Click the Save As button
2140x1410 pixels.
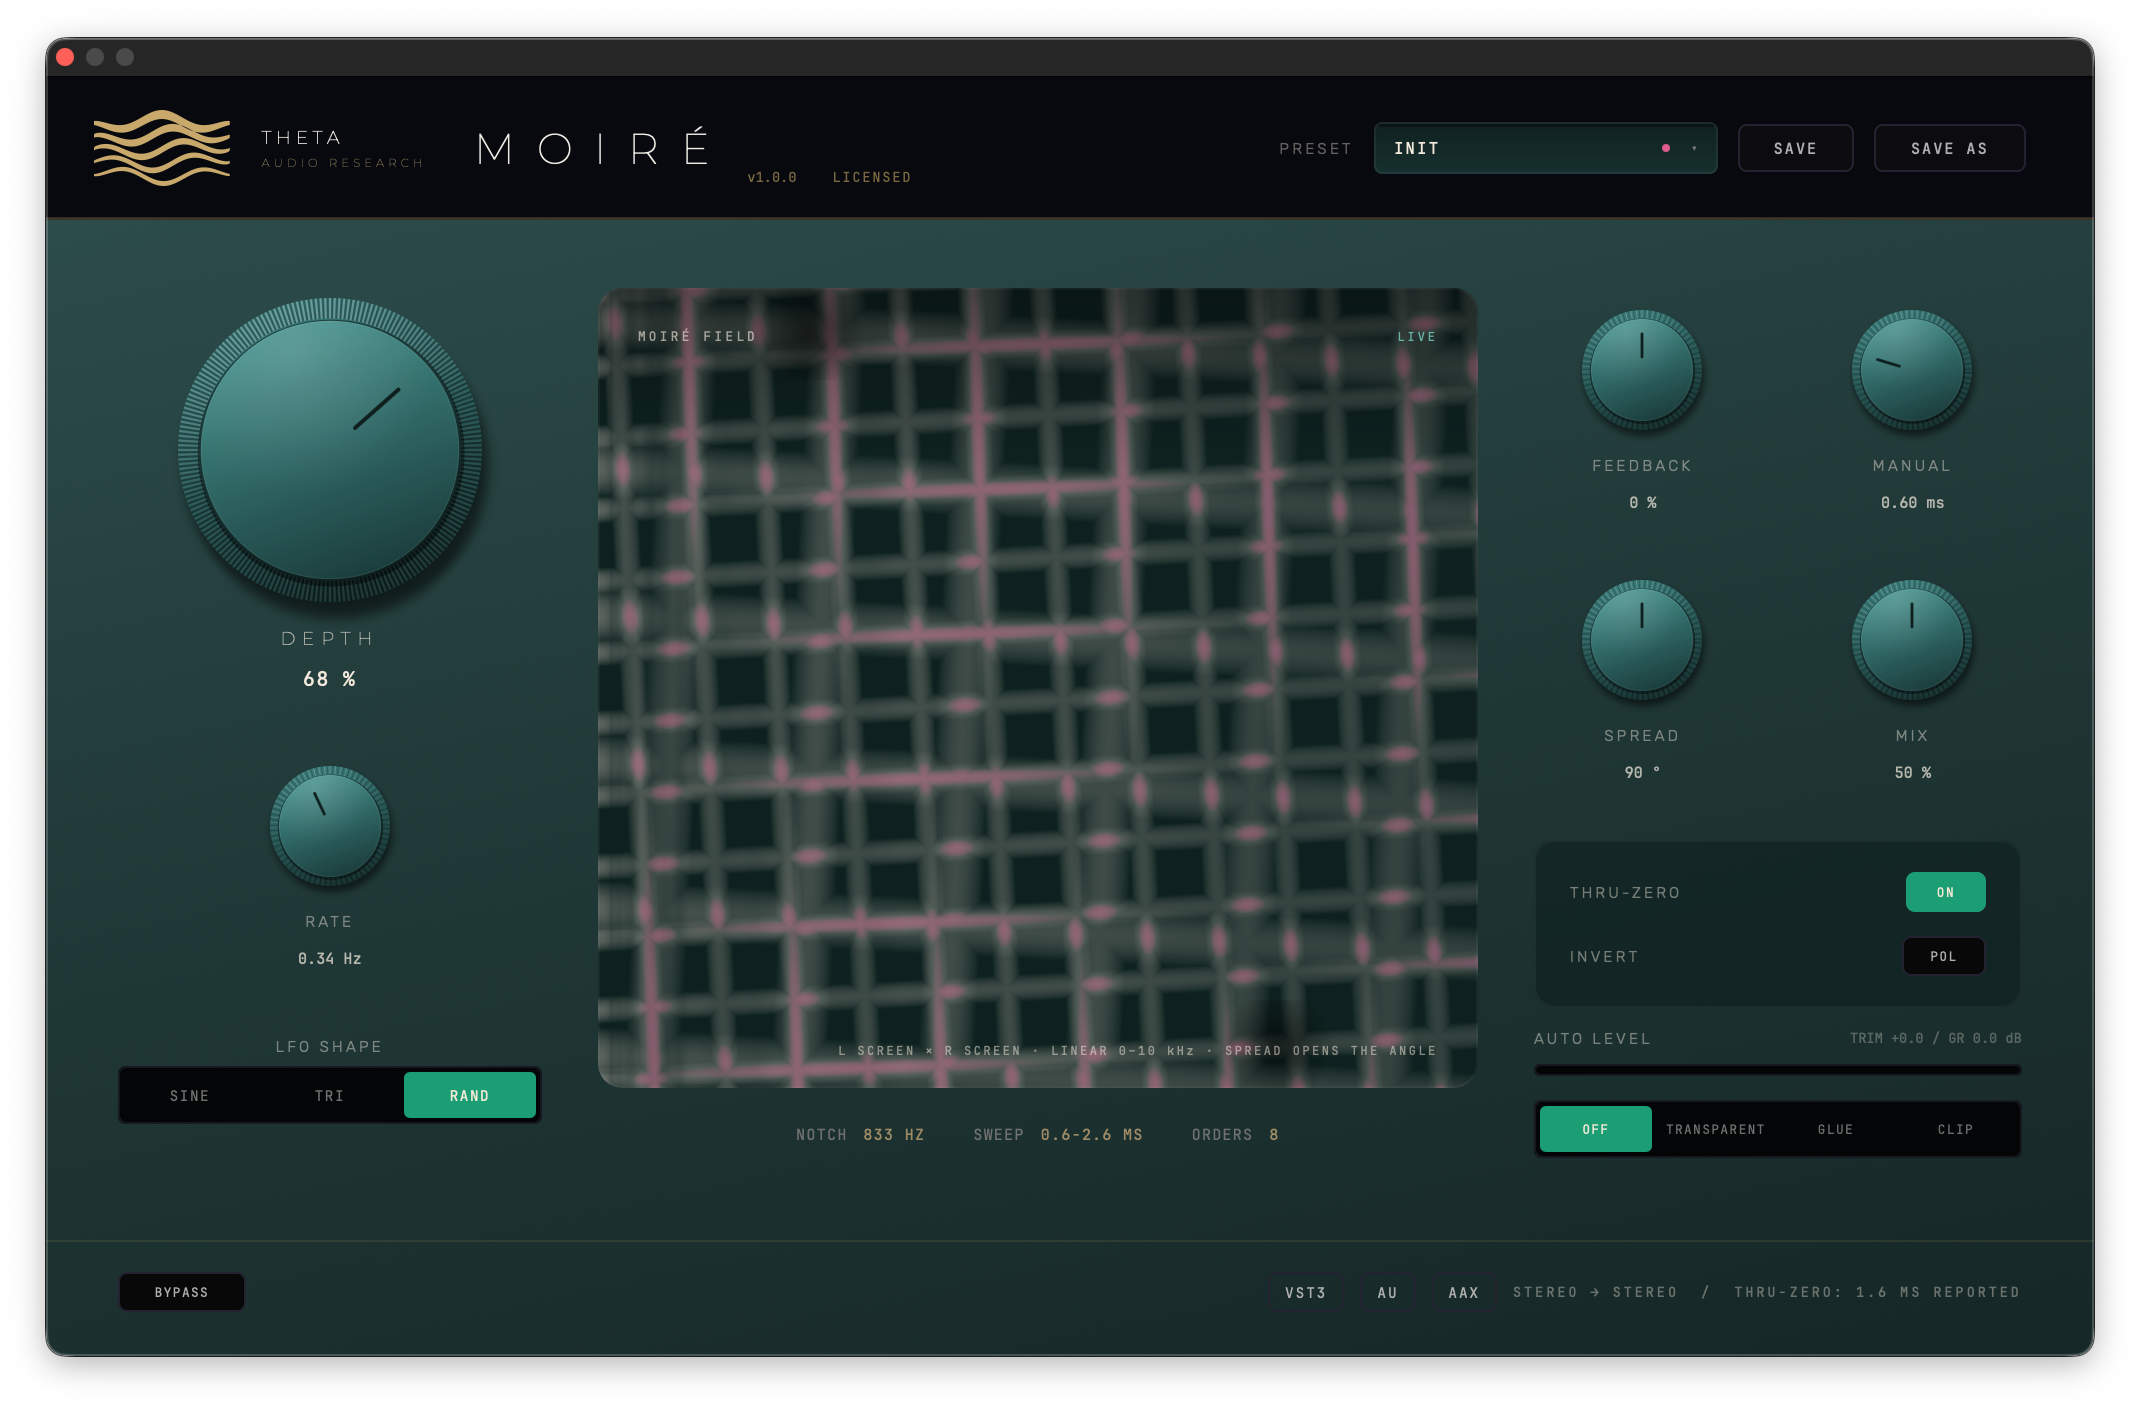pyautogui.click(x=1949, y=148)
